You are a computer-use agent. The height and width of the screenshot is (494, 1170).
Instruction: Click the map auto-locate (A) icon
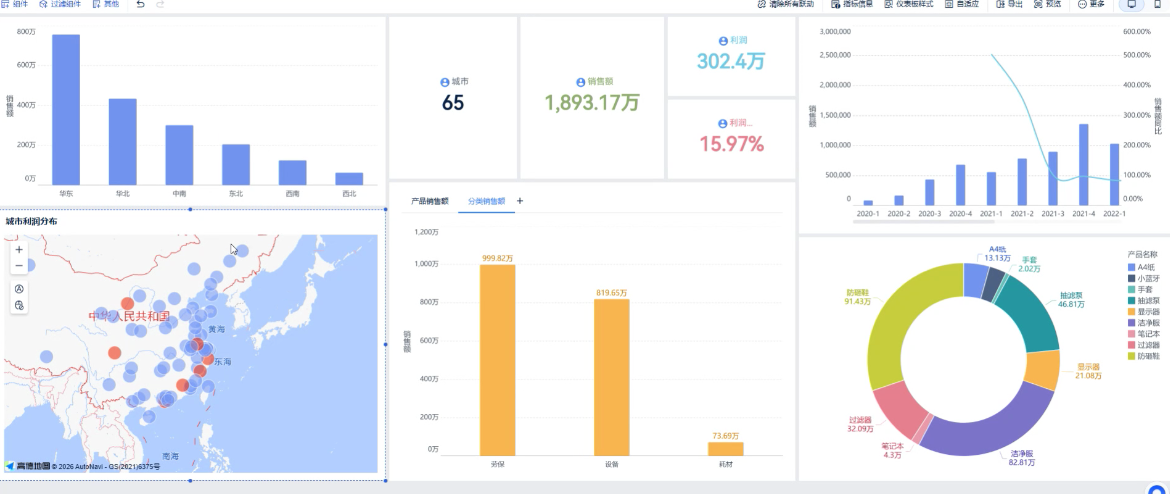click(x=19, y=290)
